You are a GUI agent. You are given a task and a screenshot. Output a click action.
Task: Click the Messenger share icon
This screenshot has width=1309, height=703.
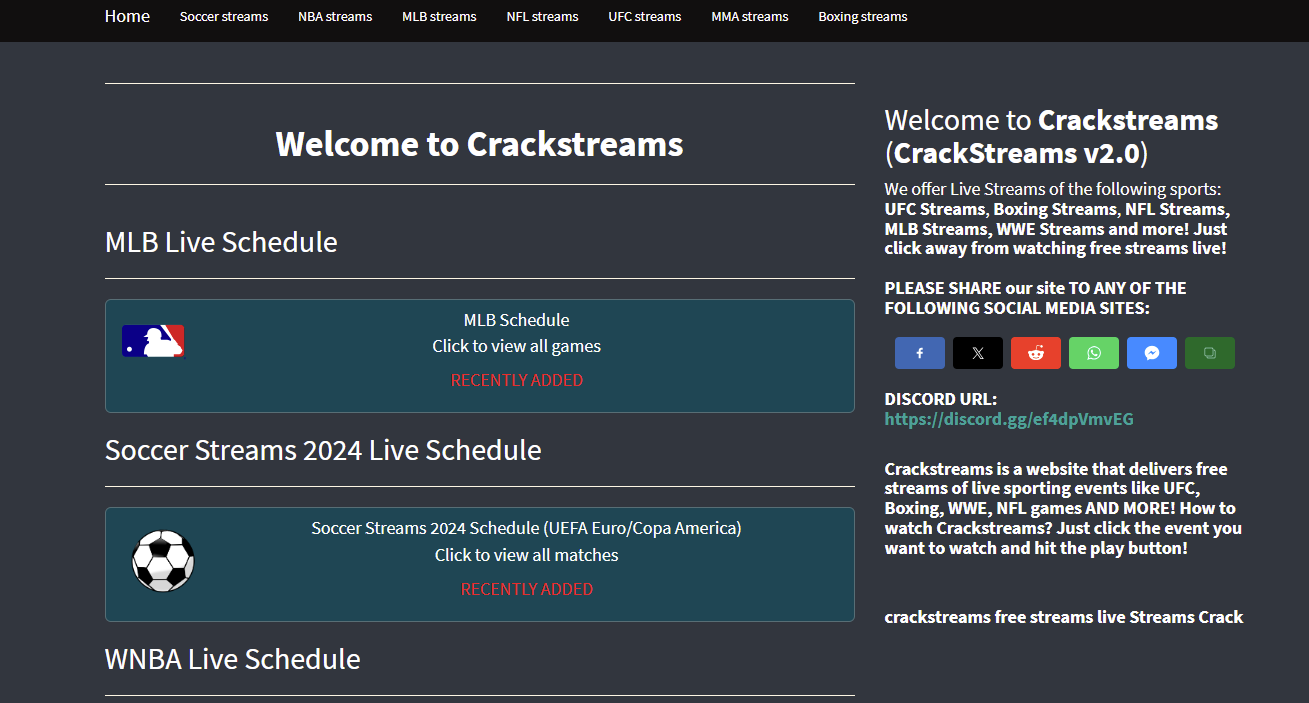coord(1152,353)
